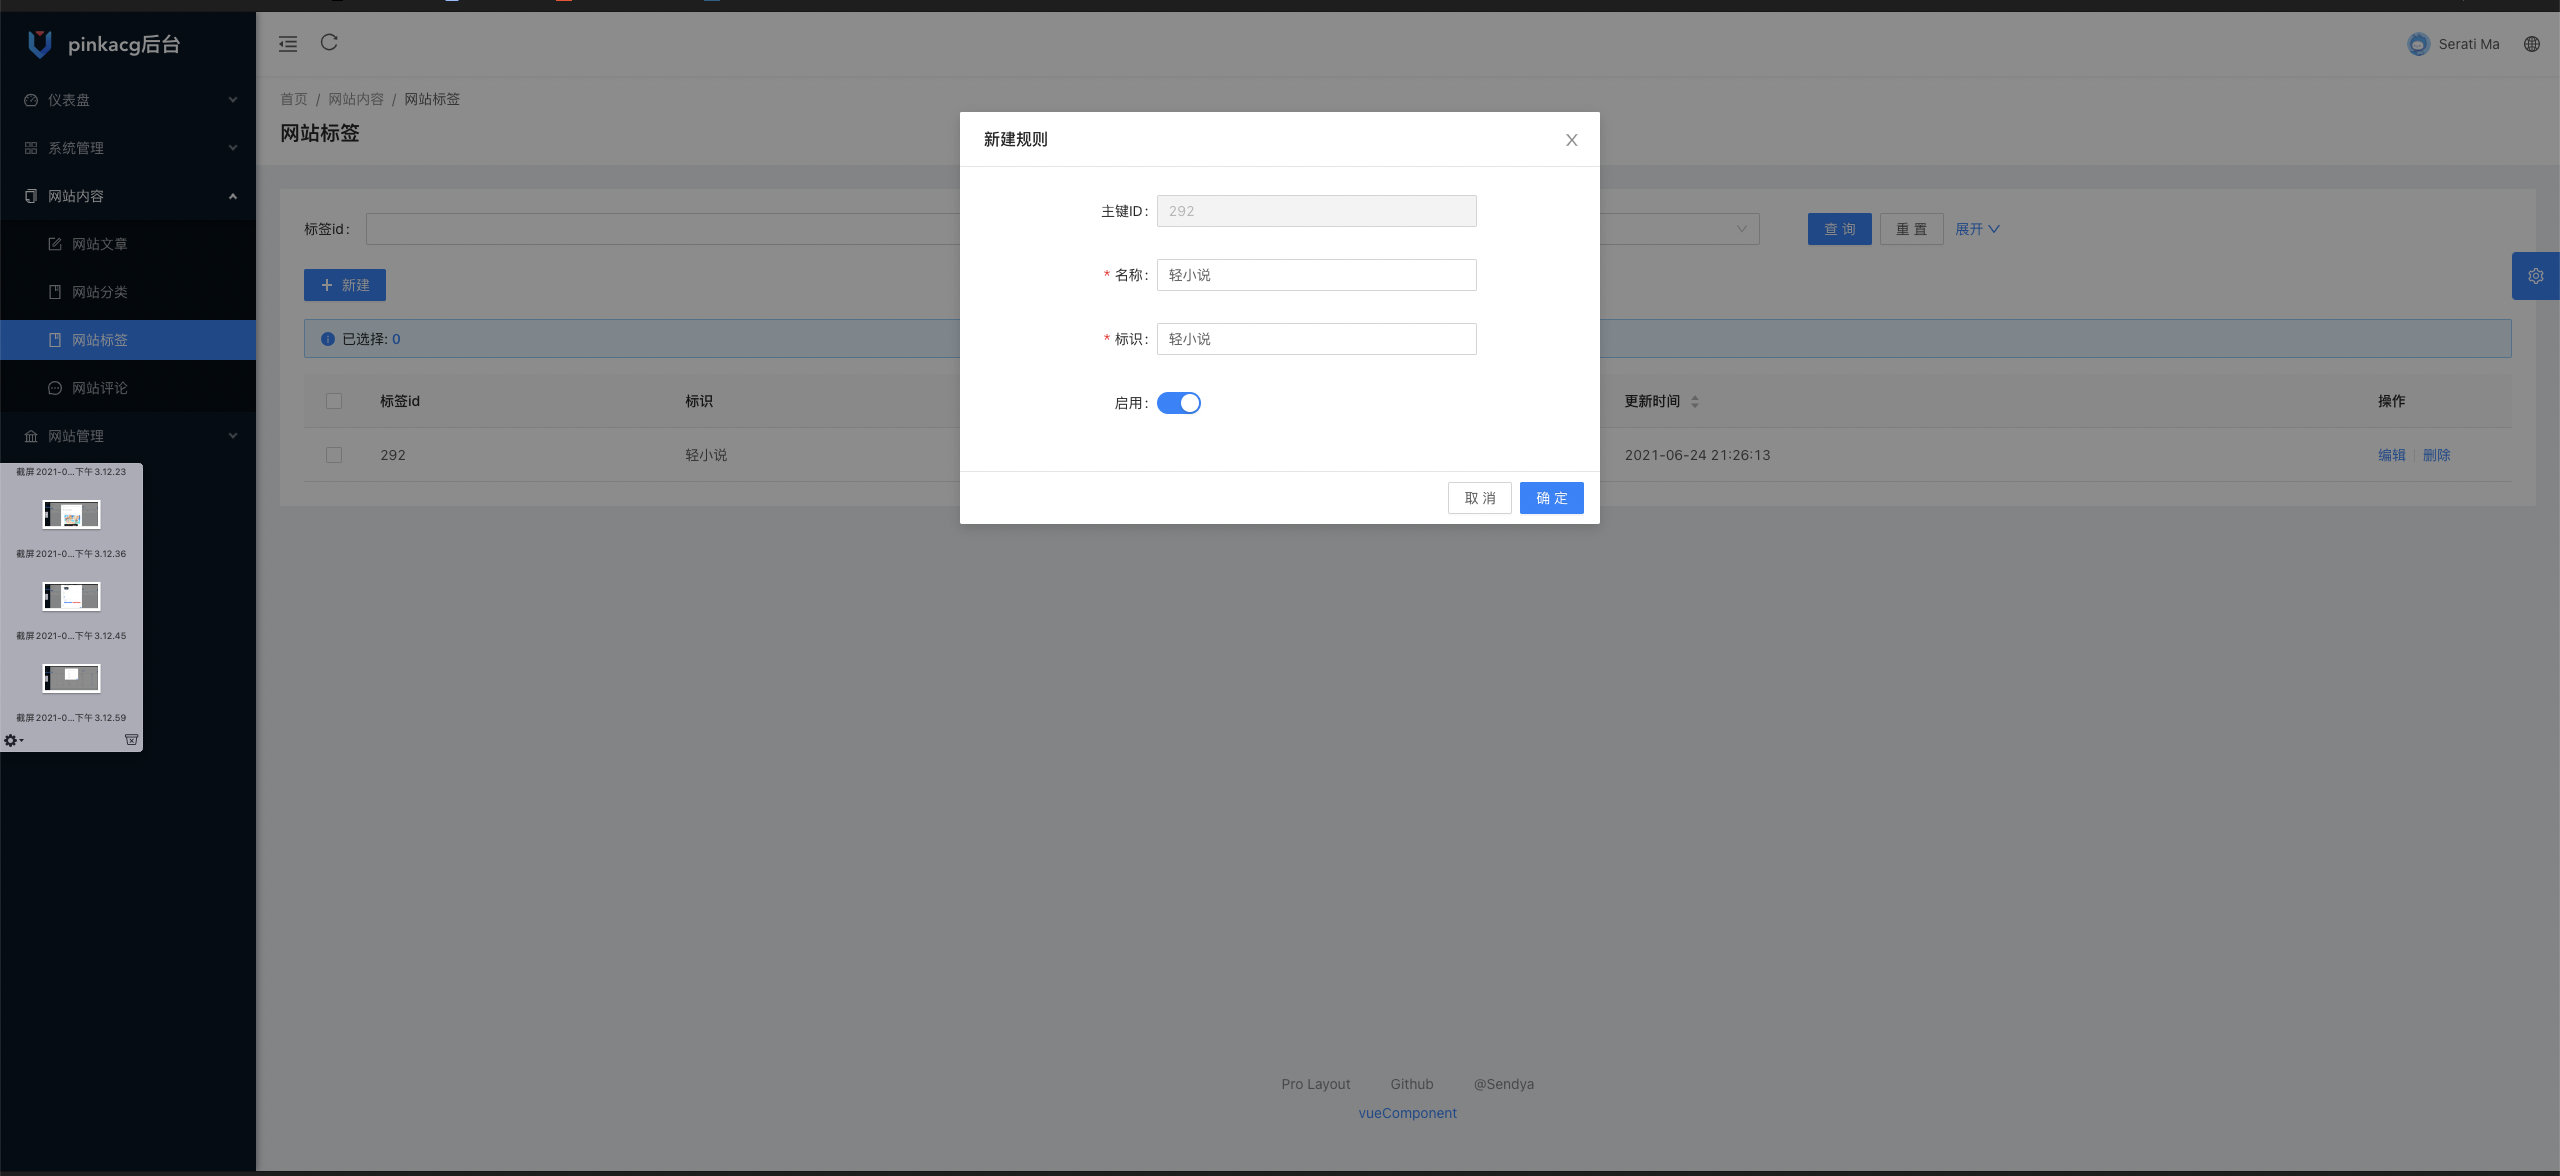The width and height of the screenshot is (2560, 1176).
Task: Toggle the 启用 switch off
Action: click(x=1178, y=403)
